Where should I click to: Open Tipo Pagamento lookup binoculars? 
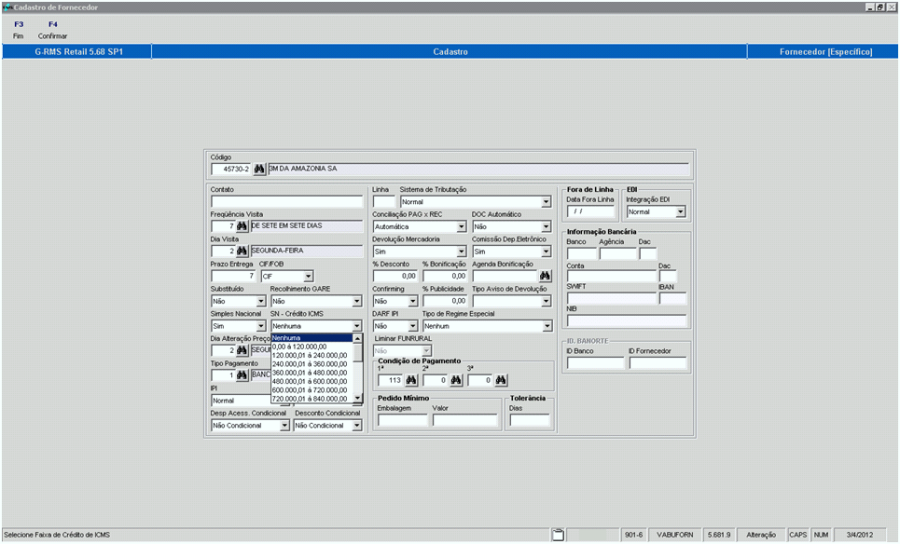(x=242, y=375)
